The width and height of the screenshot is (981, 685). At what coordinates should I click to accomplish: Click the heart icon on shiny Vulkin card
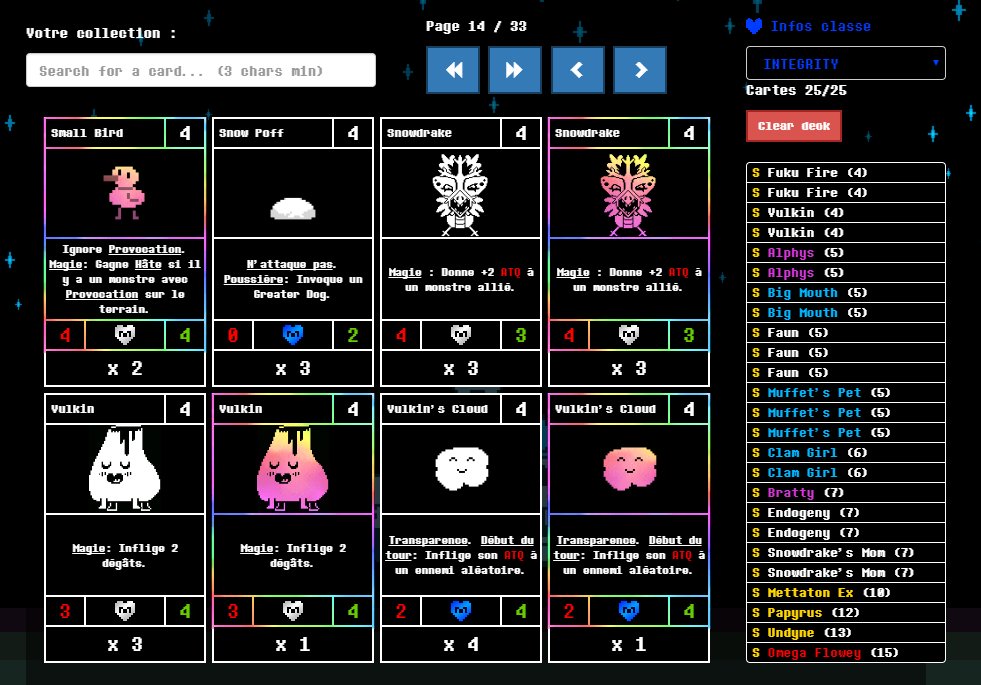293,611
